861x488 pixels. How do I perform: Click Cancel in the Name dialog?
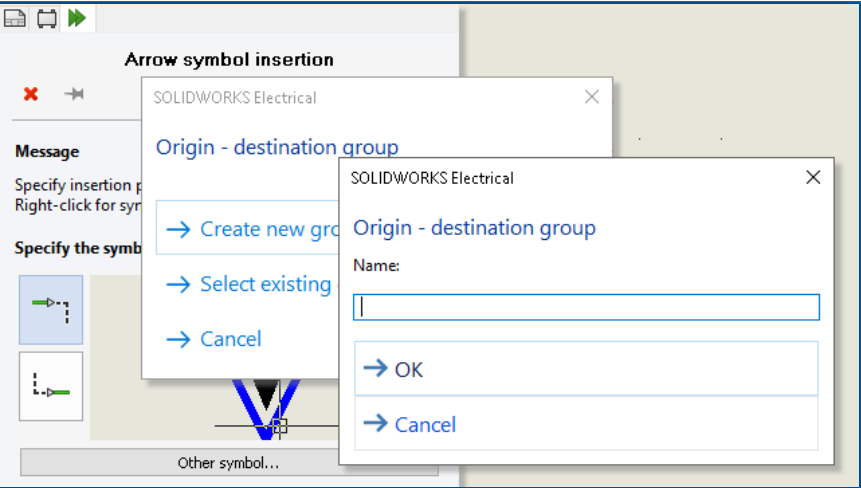586,424
